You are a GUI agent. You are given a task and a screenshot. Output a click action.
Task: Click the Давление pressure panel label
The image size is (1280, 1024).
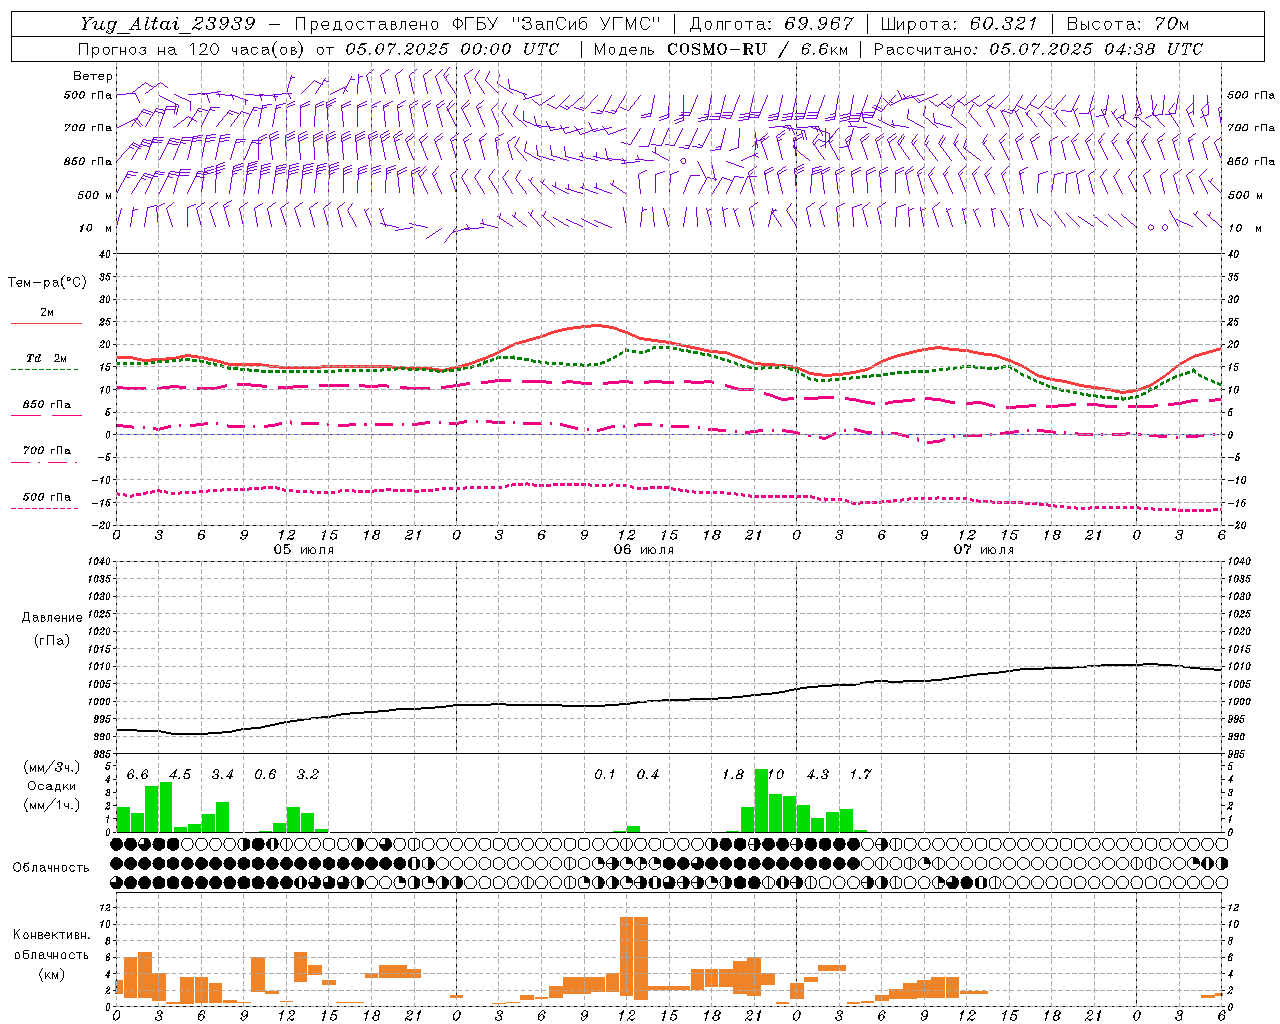52,618
